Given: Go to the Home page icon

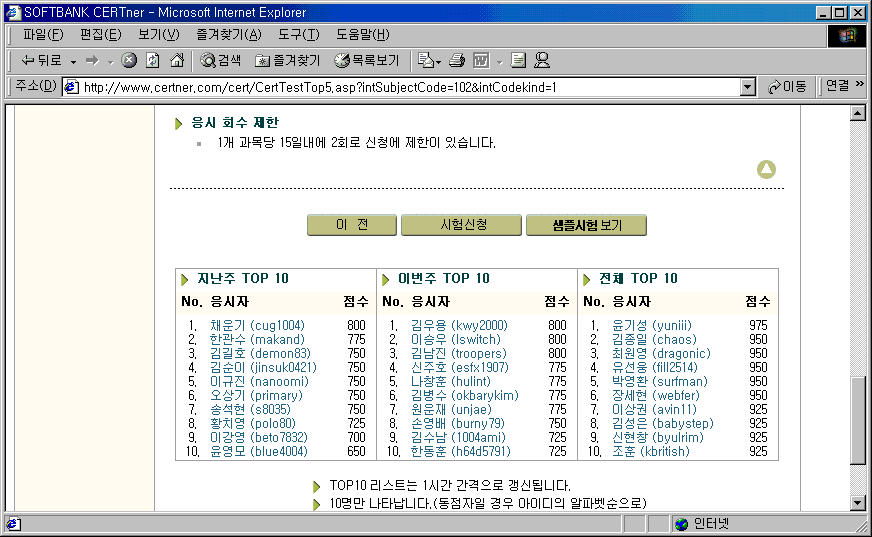Looking at the screenshot, I should 175,61.
